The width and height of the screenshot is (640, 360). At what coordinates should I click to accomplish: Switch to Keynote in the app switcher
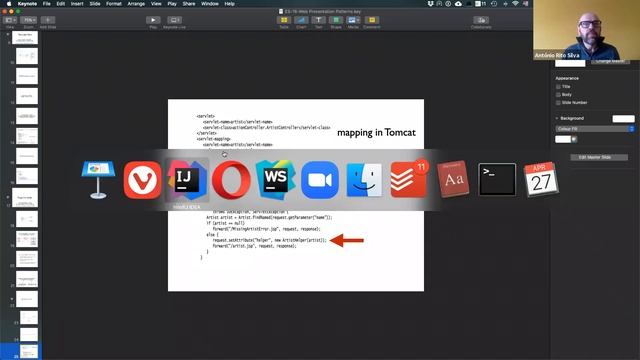tap(98, 180)
